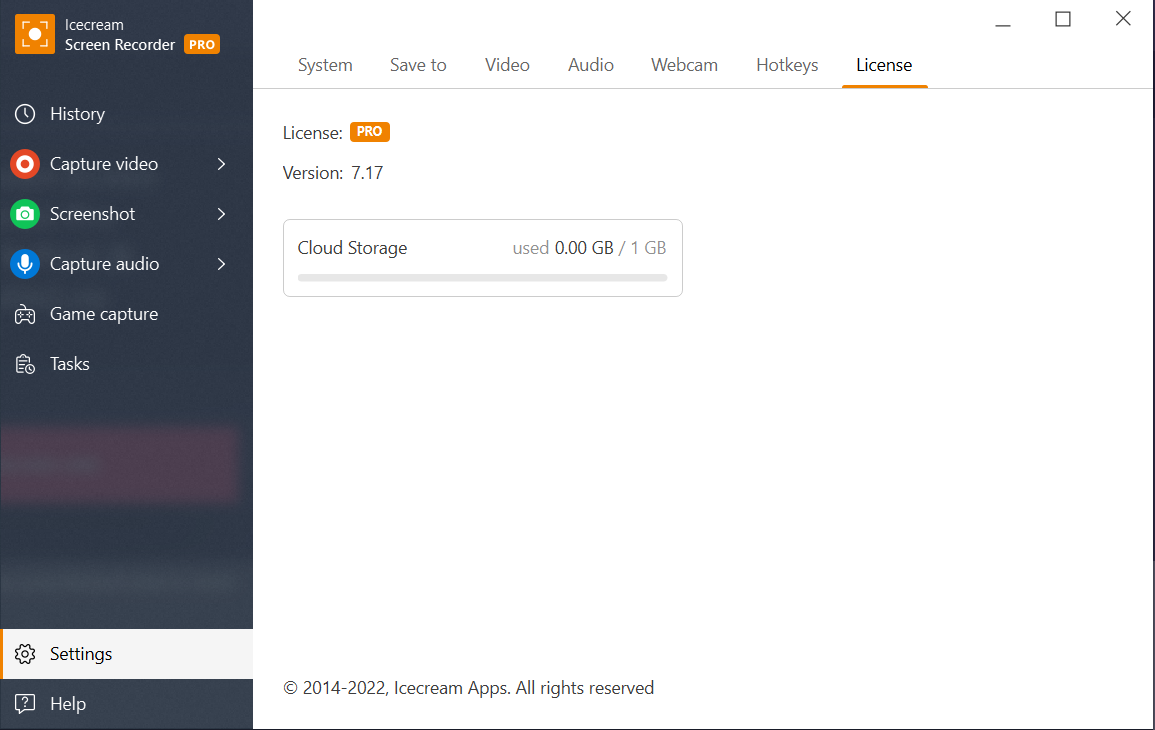Click the red Capture video icon
Screen dimensions: 1155x730
coord(25,164)
